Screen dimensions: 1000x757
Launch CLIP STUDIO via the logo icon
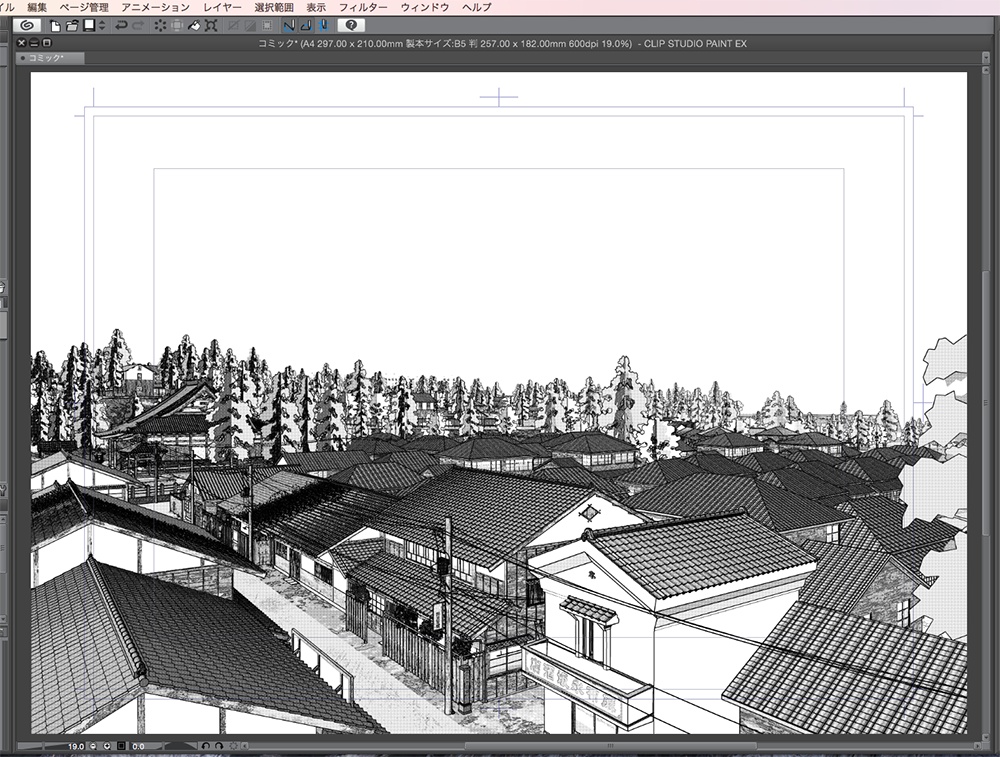tap(24, 26)
